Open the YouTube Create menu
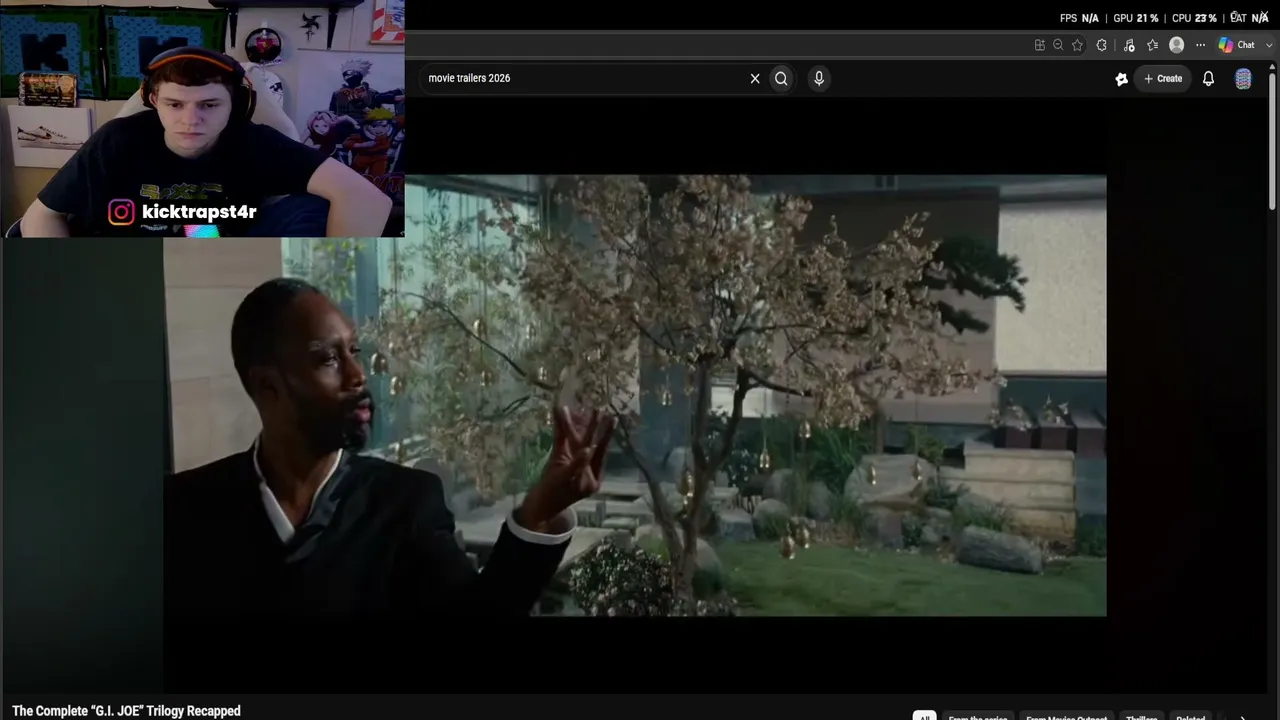The image size is (1280, 720). pyautogui.click(x=1163, y=78)
